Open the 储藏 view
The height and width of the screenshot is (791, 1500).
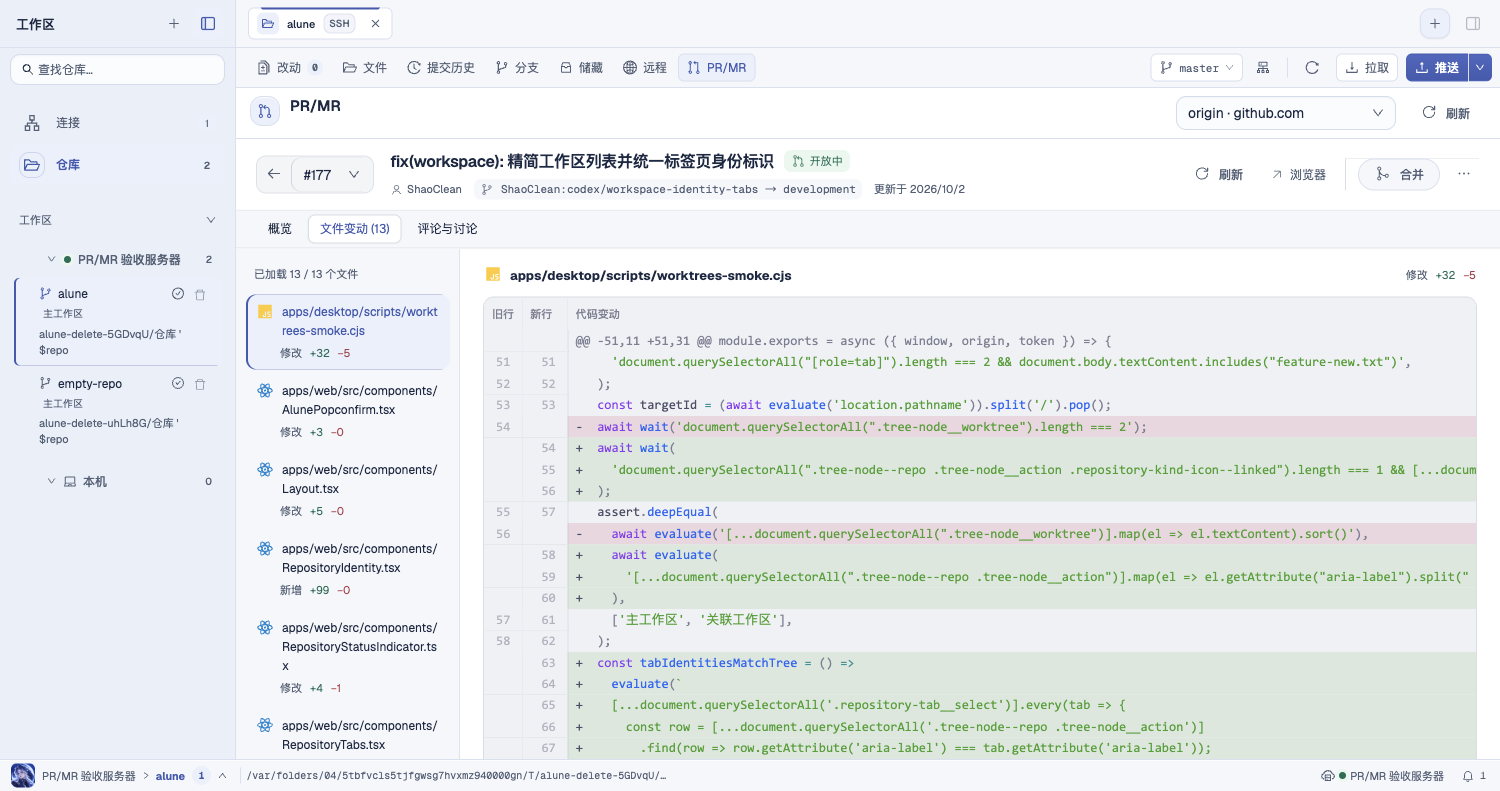tap(581, 68)
